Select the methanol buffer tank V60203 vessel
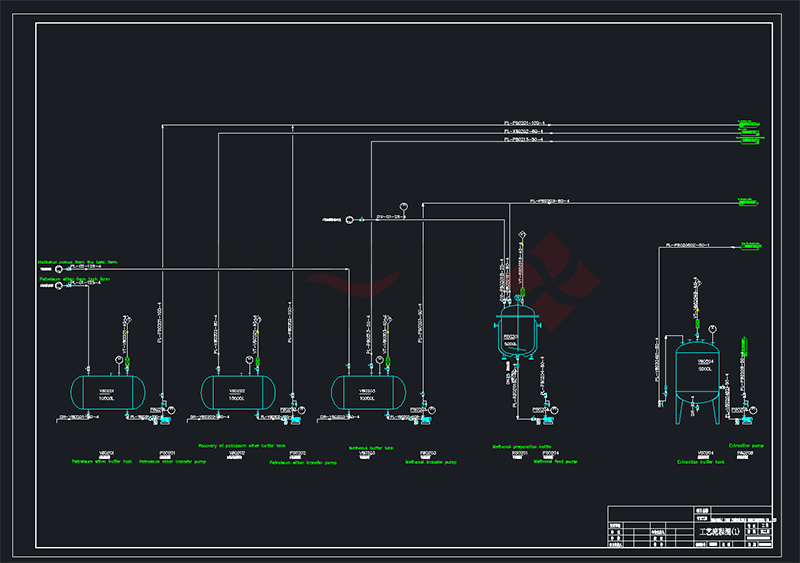 [367, 391]
